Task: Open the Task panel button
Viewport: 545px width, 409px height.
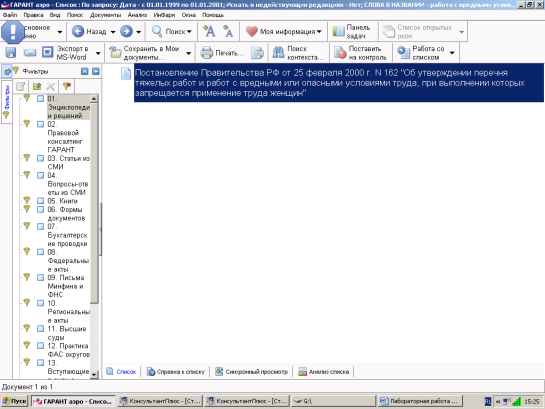Action: coord(351,31)
